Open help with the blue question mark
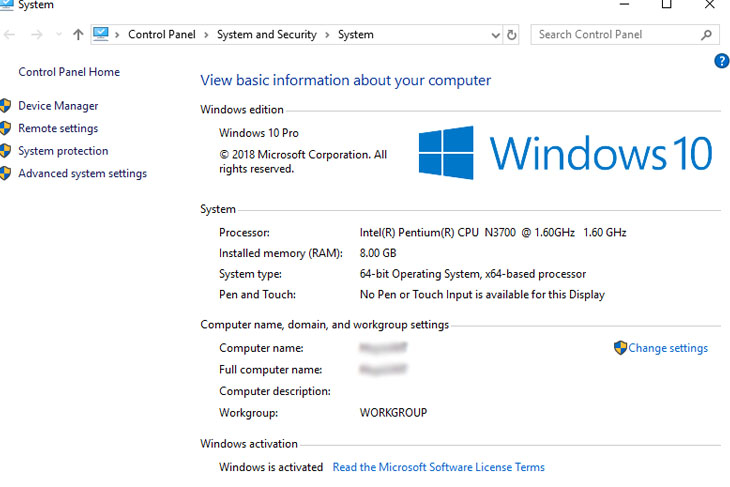This screenshot has height=487, width=730. [722, 61]
